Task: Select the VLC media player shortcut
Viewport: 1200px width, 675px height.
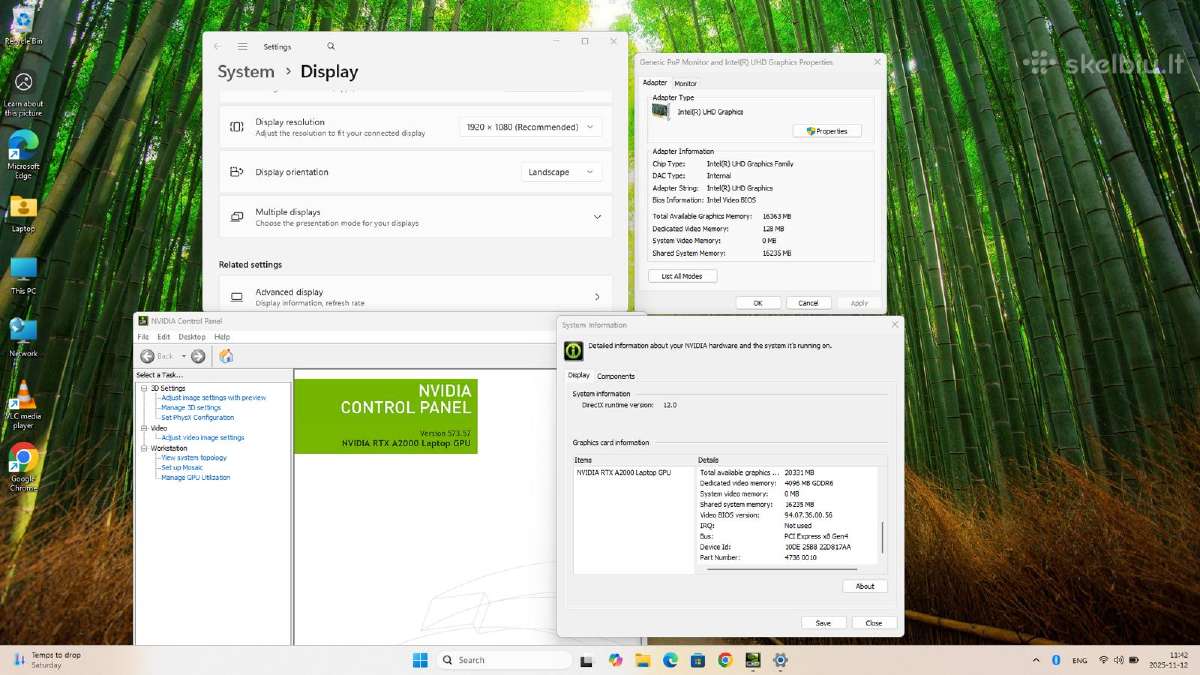Action: [23, 405]
